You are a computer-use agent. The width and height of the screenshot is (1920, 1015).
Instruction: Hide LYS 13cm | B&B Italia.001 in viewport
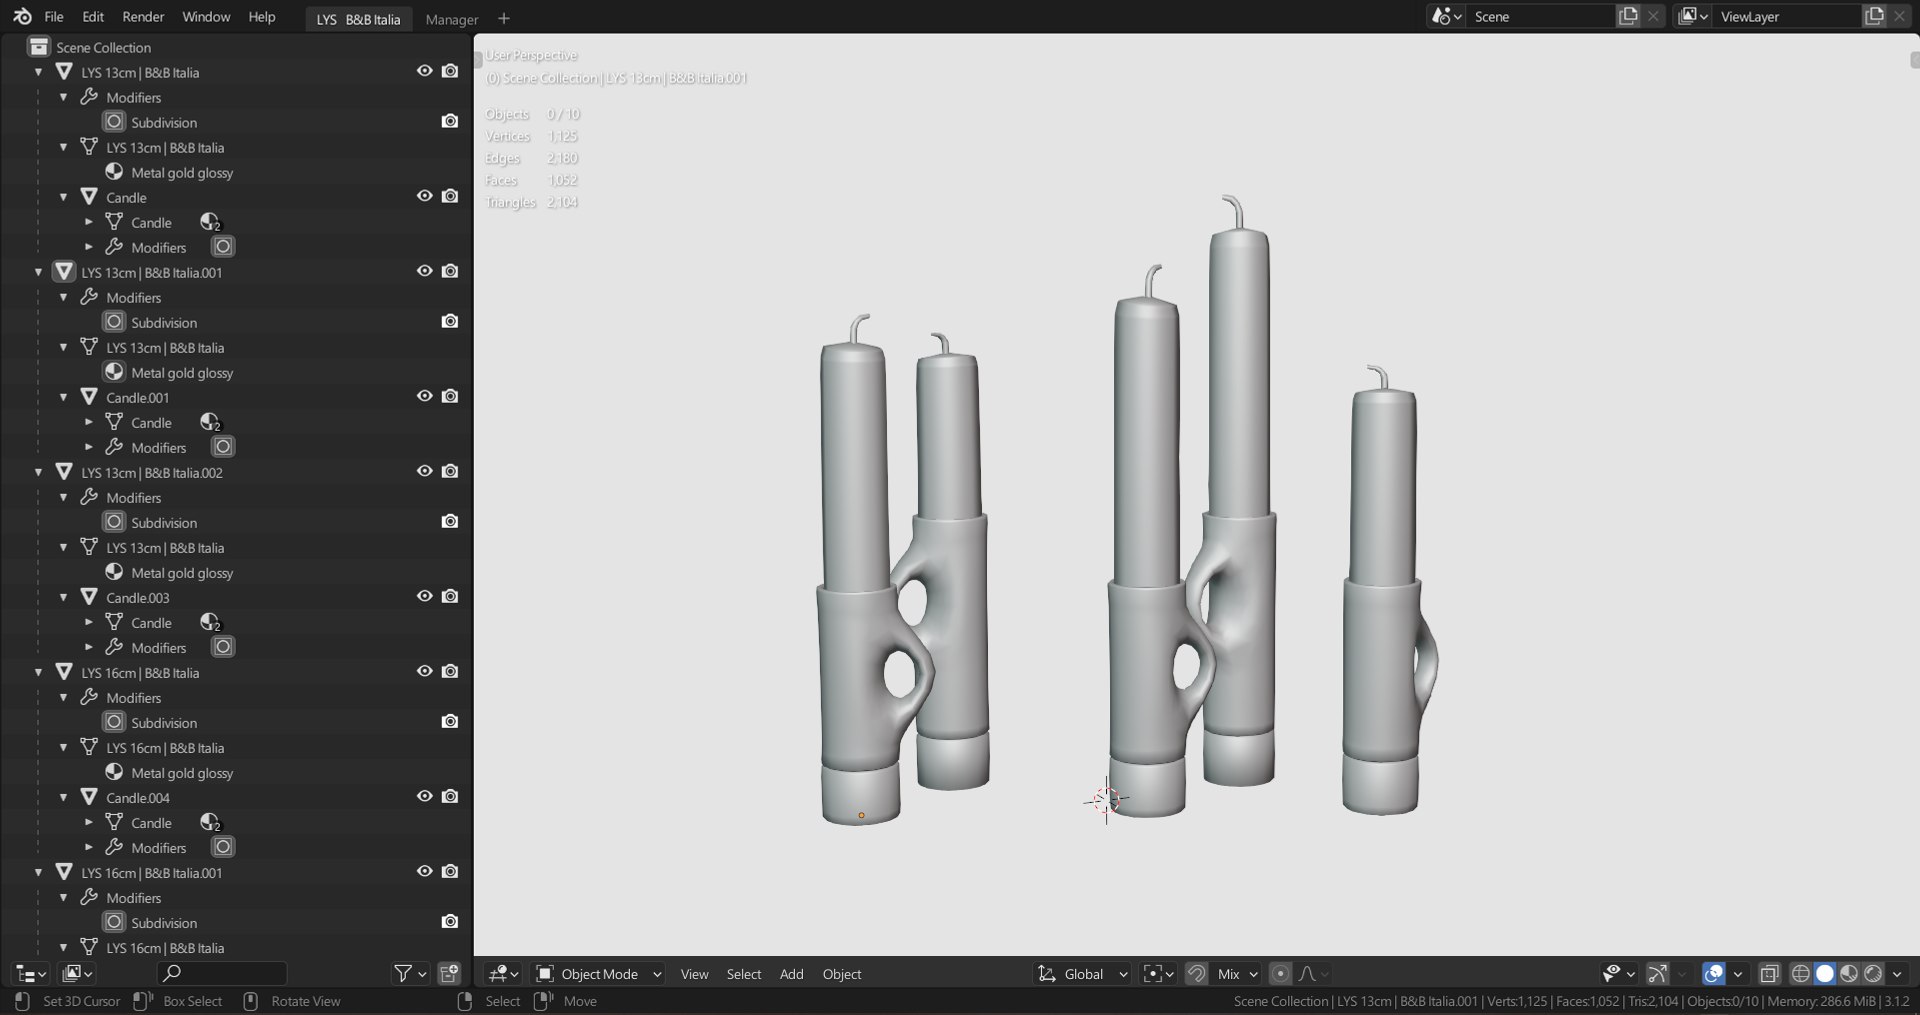(x=424, y=271)
